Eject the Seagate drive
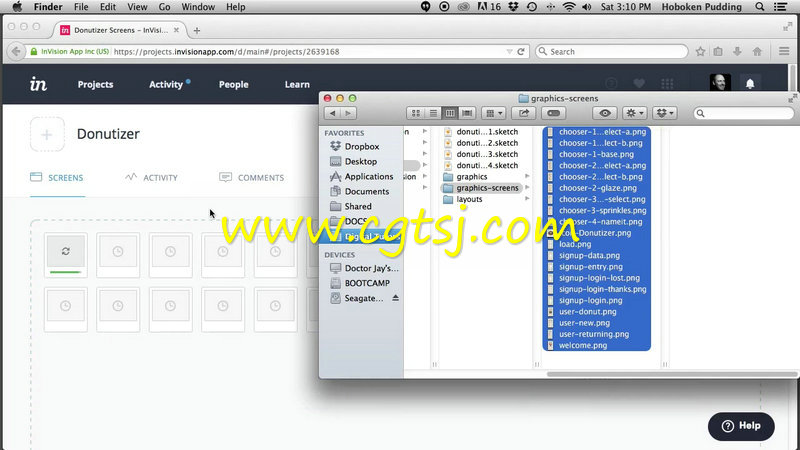This screenshot has height=450, width=800. click(395, 298)
